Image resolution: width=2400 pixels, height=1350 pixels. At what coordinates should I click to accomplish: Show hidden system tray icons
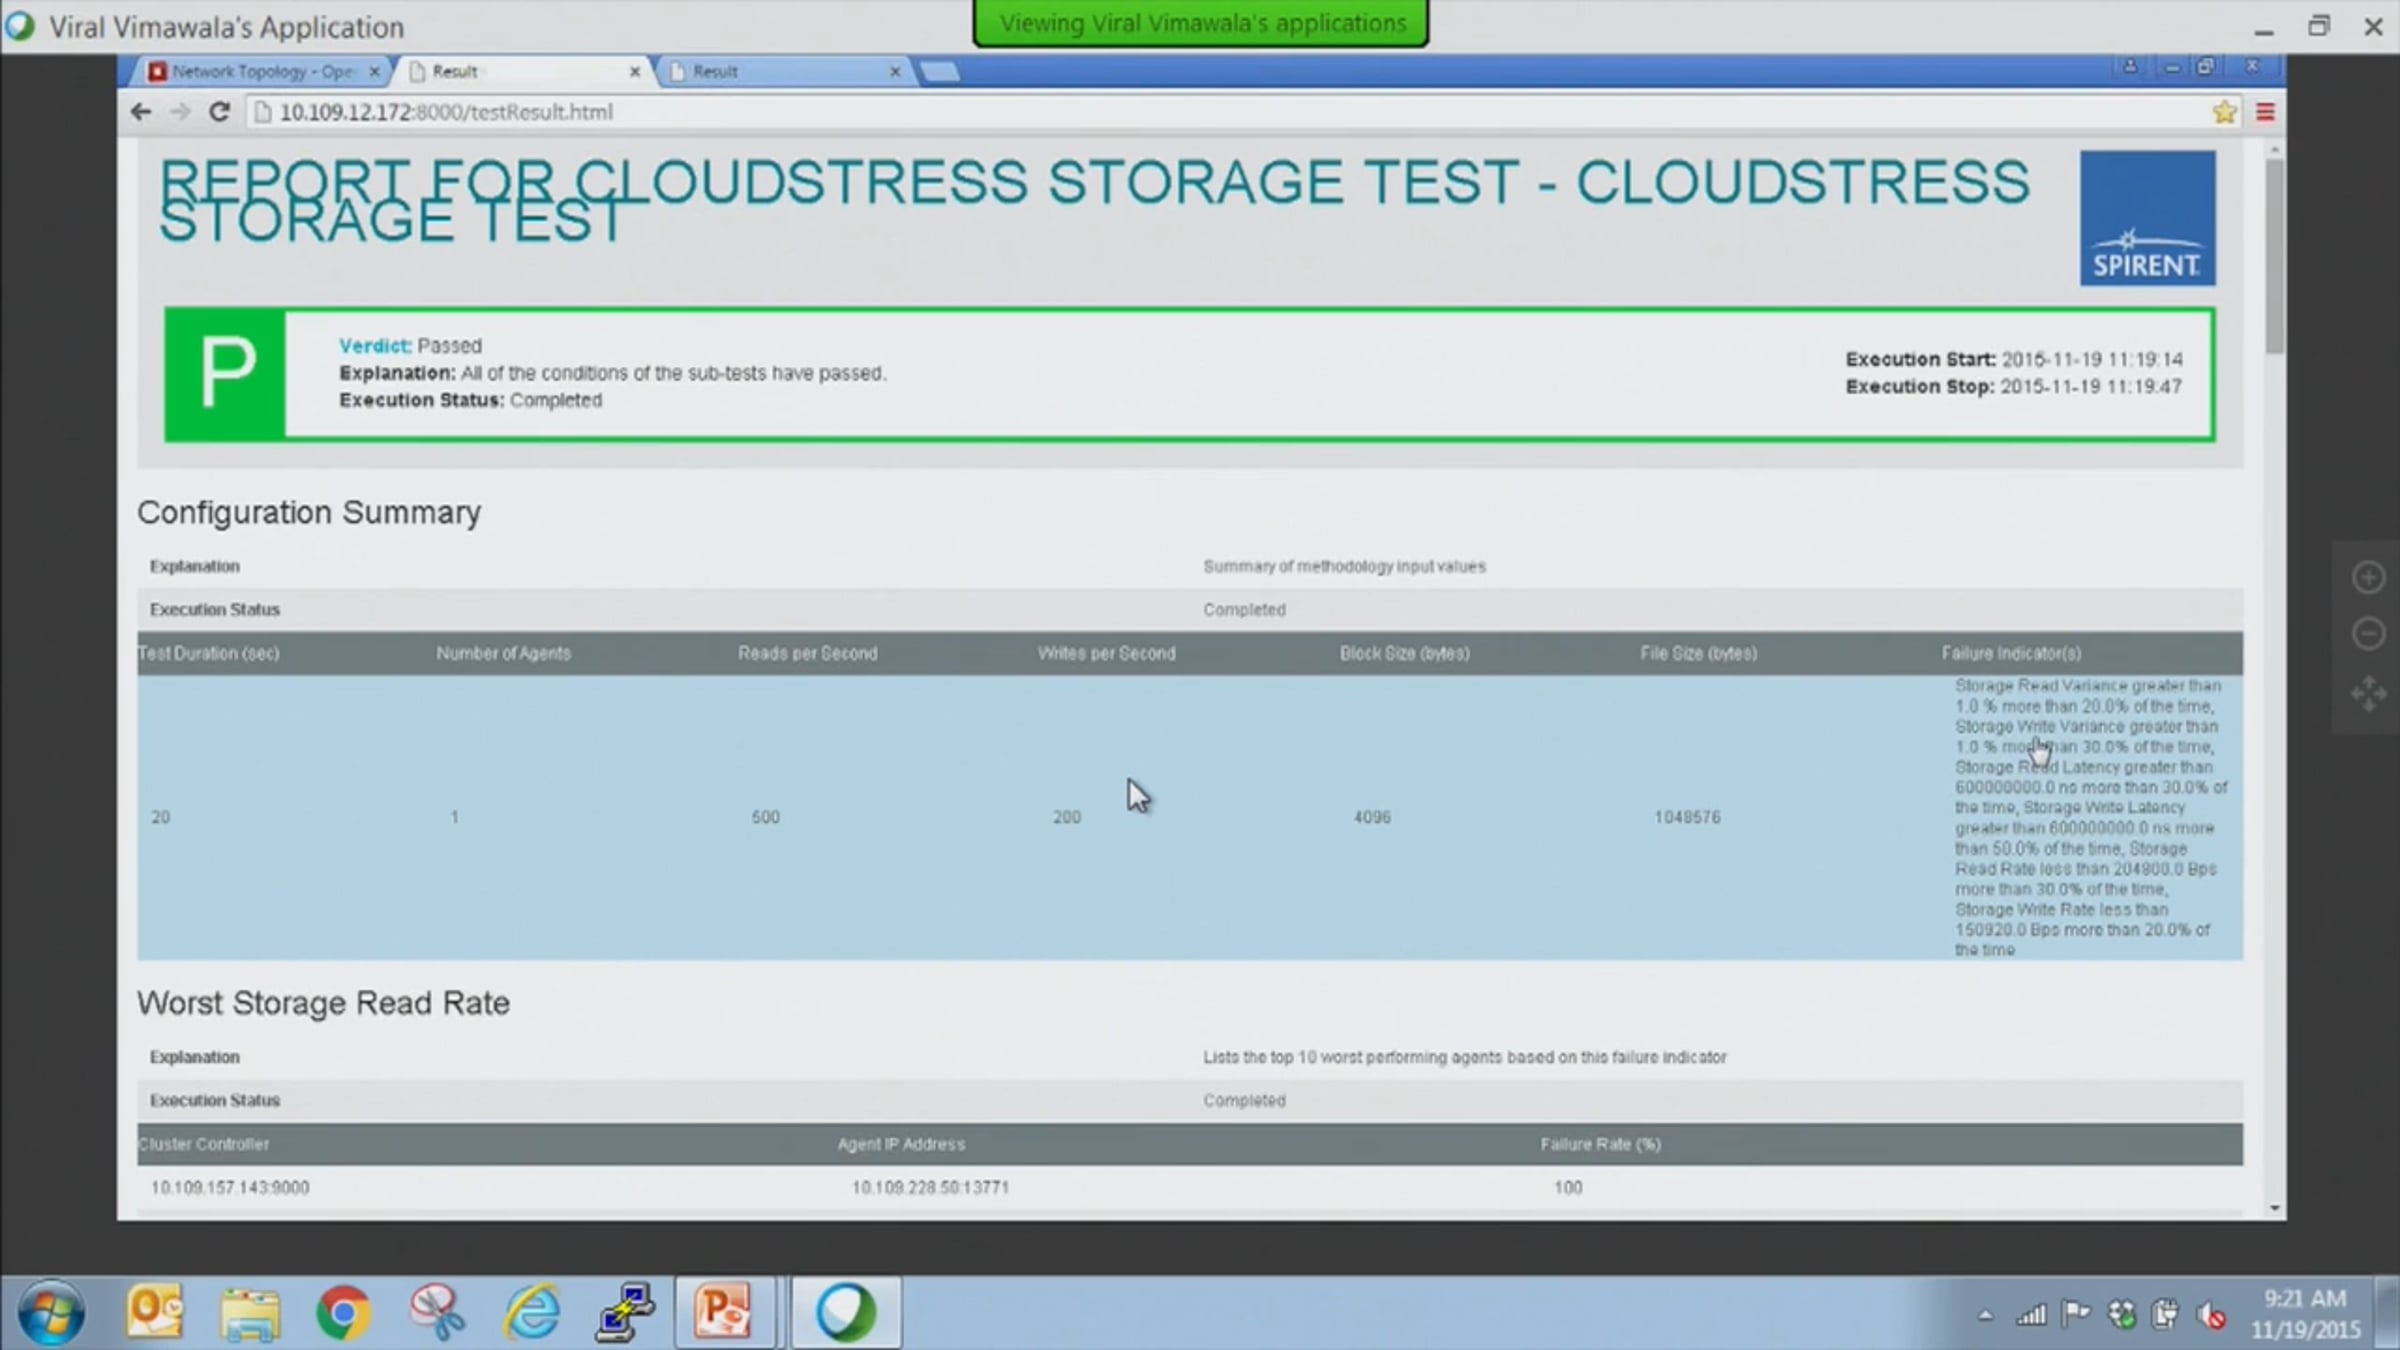[1985, 1316]
